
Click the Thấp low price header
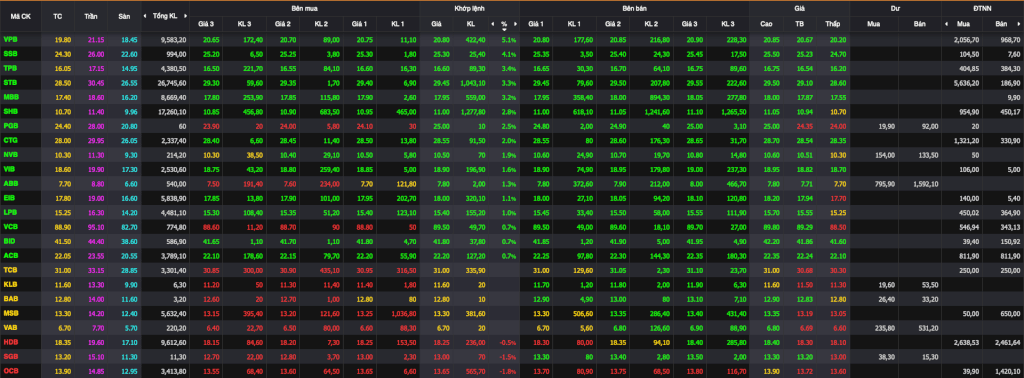[x=832, y=24]
